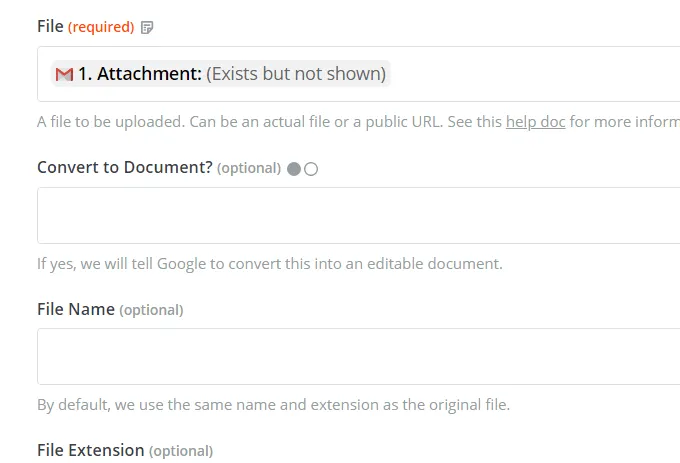680x463 pixels.
Task: Click the "Convert to Document?" label
Action: coord(124,168)
